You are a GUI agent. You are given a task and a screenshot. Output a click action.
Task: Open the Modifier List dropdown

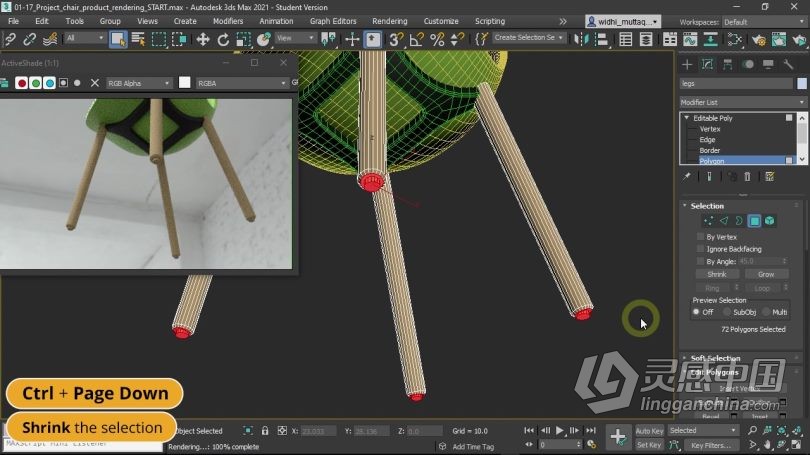[742, 102]
